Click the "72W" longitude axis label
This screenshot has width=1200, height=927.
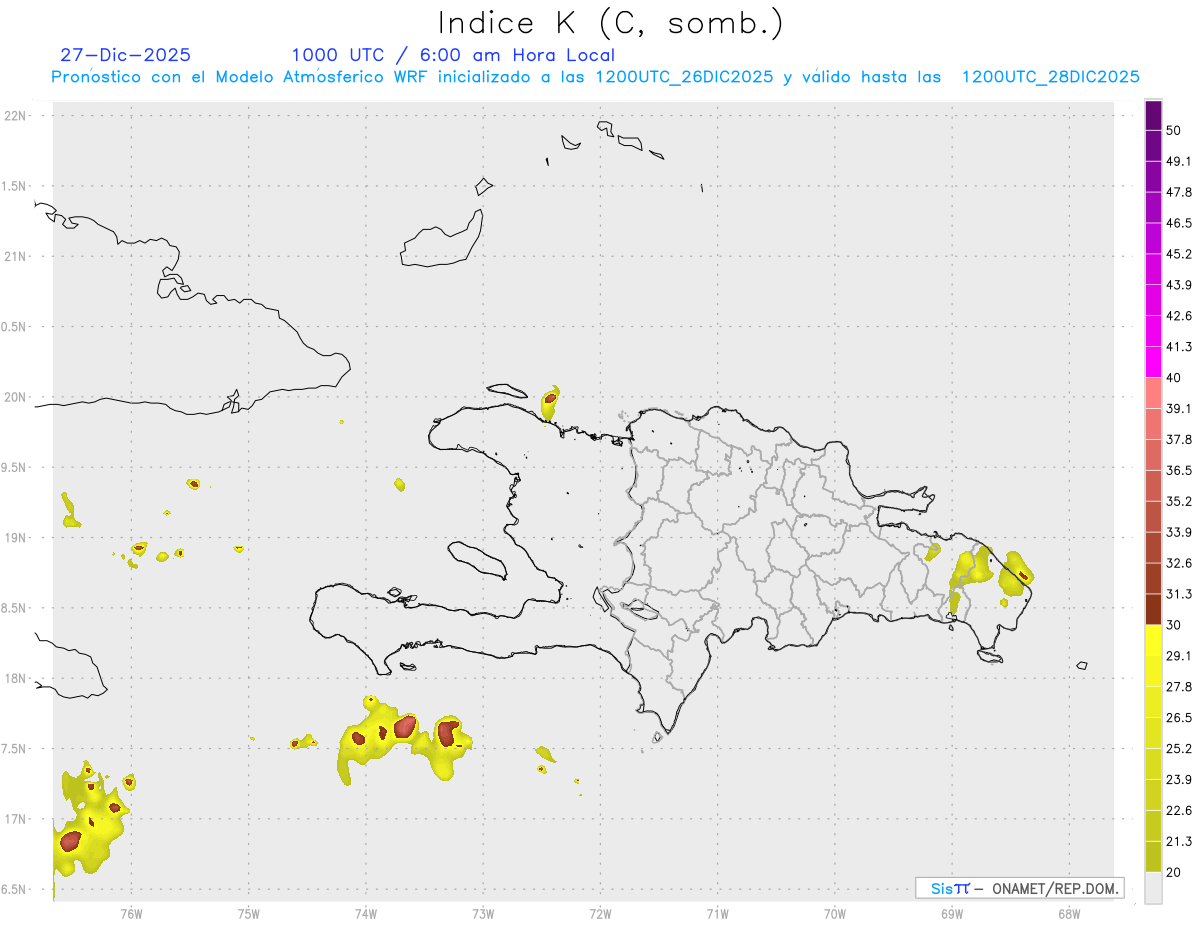pyautogui.click(x=600, y=913)
